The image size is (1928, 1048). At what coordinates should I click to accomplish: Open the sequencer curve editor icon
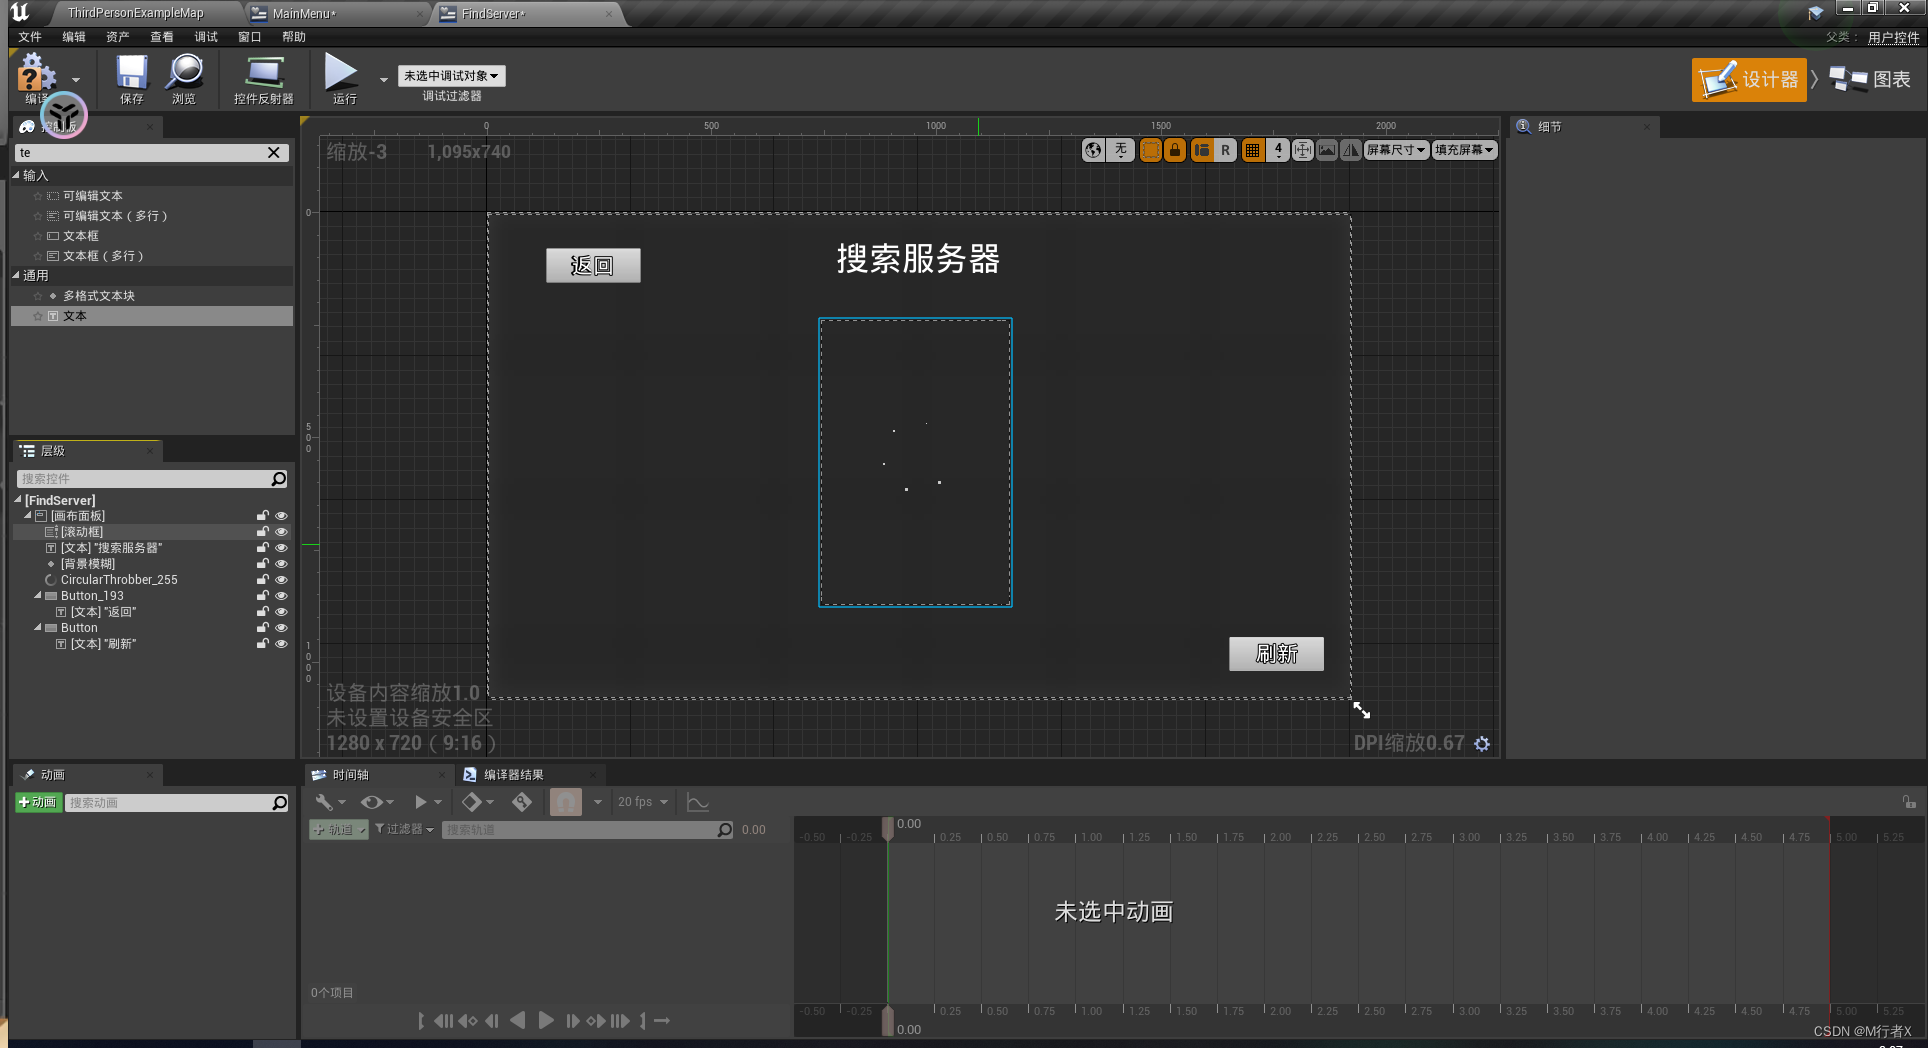pos(698,802)
